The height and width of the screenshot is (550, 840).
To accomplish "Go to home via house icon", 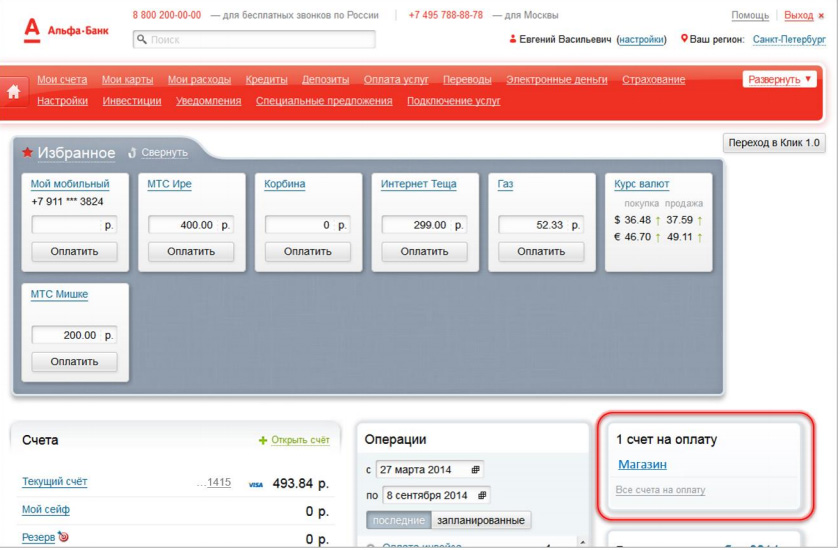I will pos(14,92).
